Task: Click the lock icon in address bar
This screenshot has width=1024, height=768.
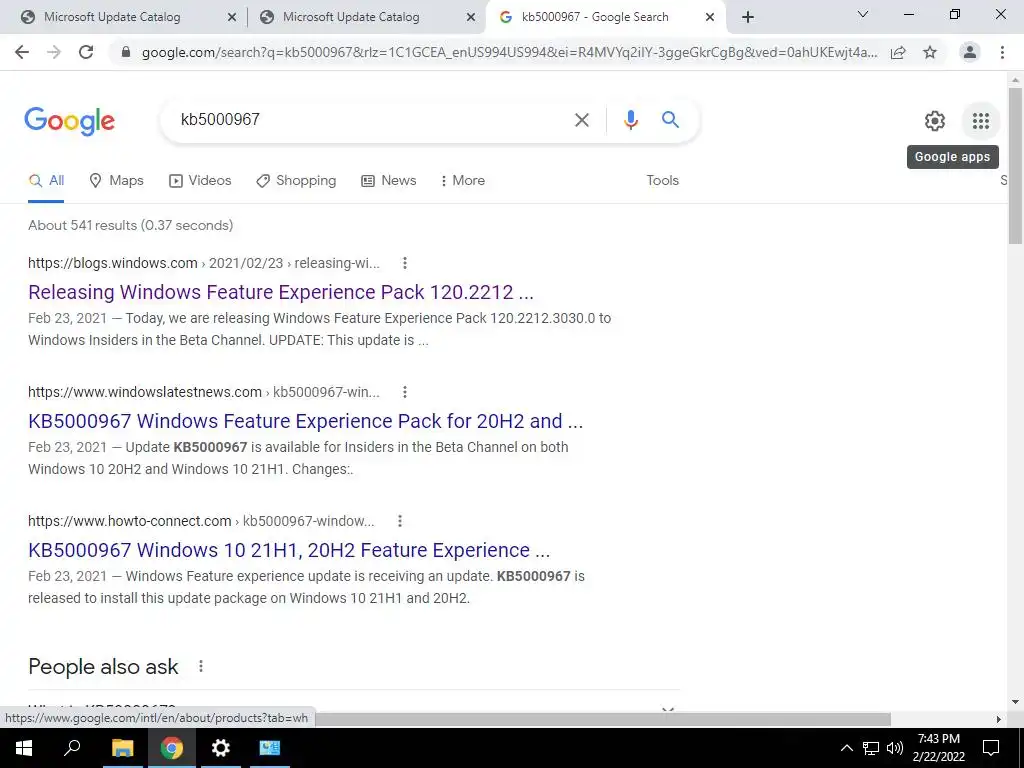Action: coord(126,52)
